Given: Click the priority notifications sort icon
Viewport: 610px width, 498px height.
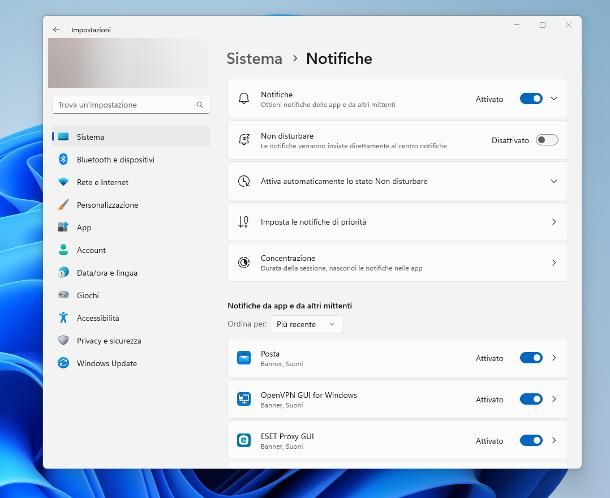Looking at the screenshot, I should 244,222.
